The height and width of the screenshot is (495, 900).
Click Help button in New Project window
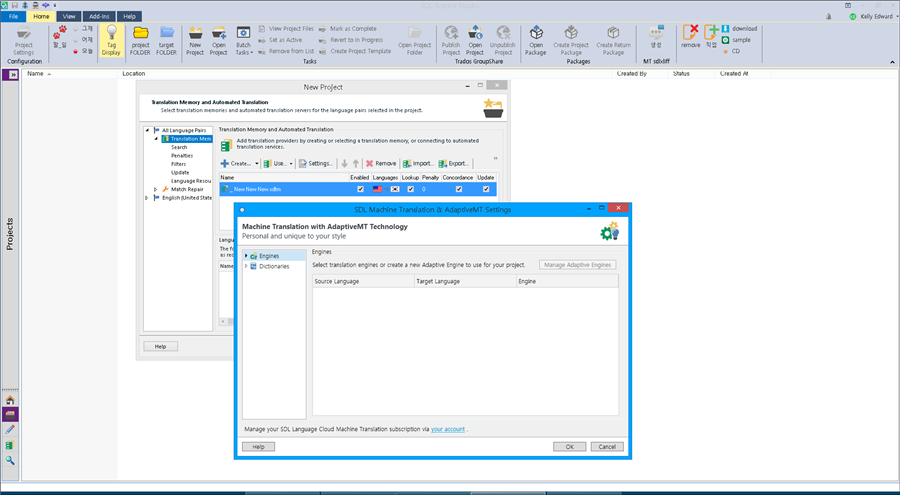click(161, 346)
